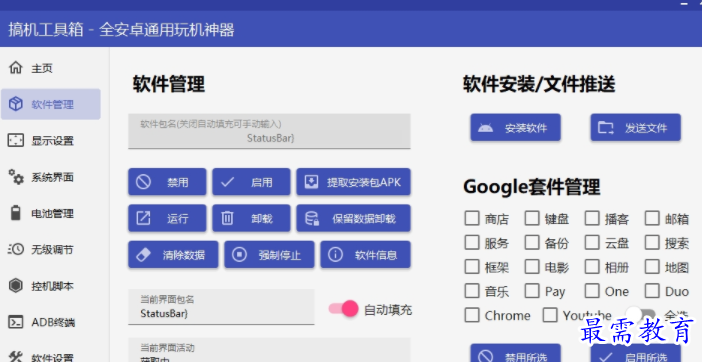Click the 当前界面活动 field

[x=269, y=350]
